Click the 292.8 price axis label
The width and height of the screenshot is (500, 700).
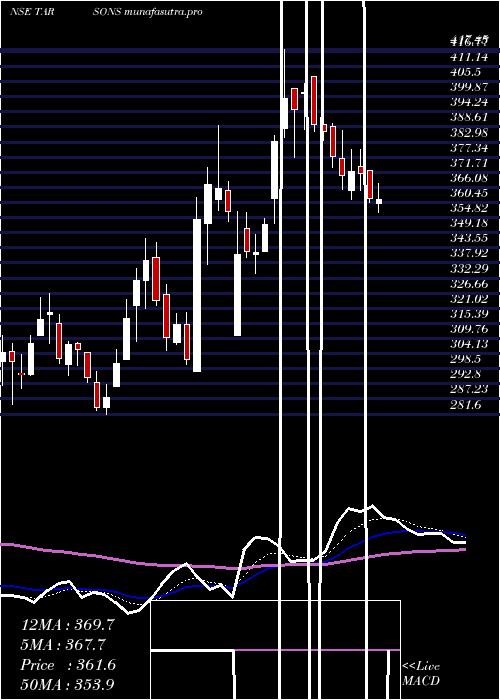(467, 374)
